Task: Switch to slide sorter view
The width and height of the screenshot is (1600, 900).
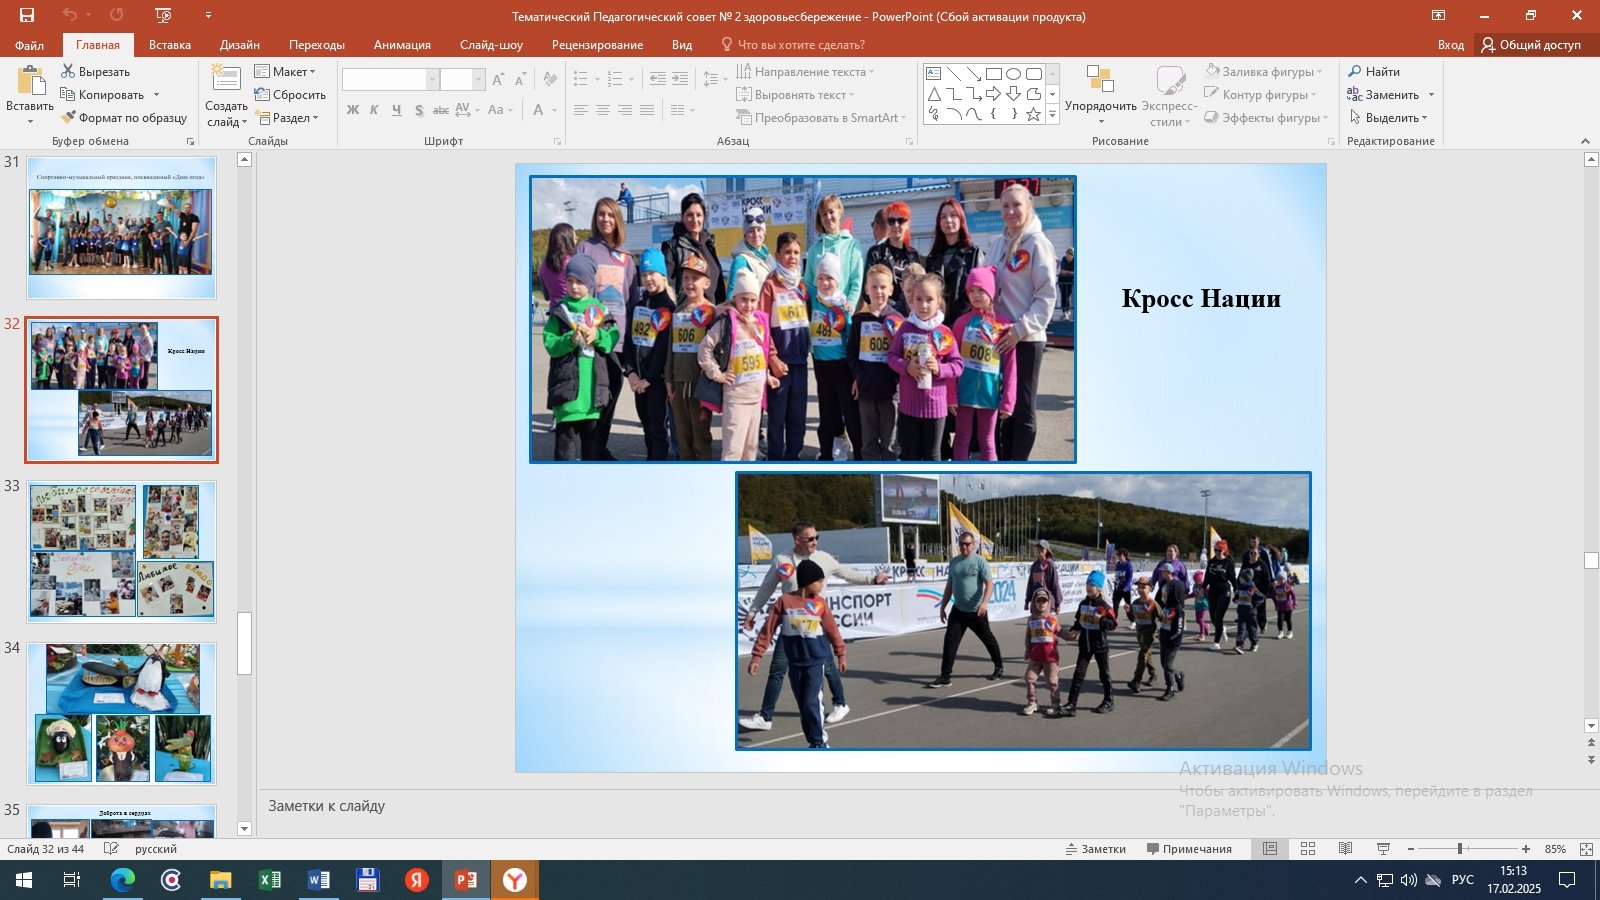Action: coord(1308,849)
